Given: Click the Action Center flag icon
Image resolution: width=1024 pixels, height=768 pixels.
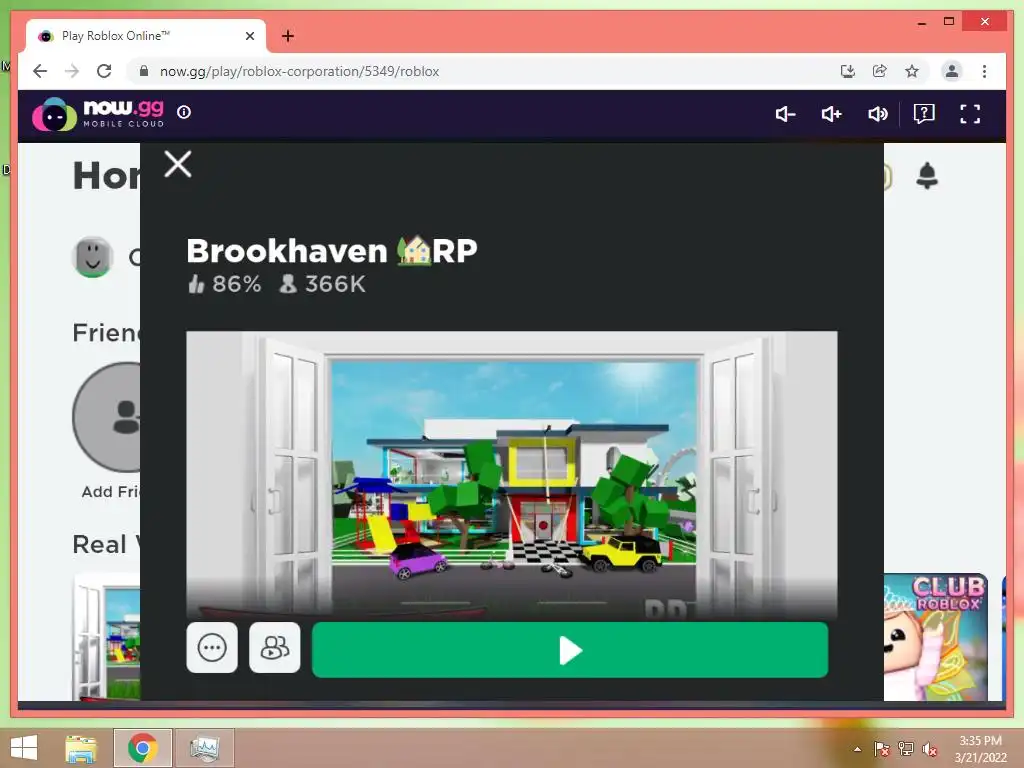Looking at the screenshot, I should click(882, 749).
